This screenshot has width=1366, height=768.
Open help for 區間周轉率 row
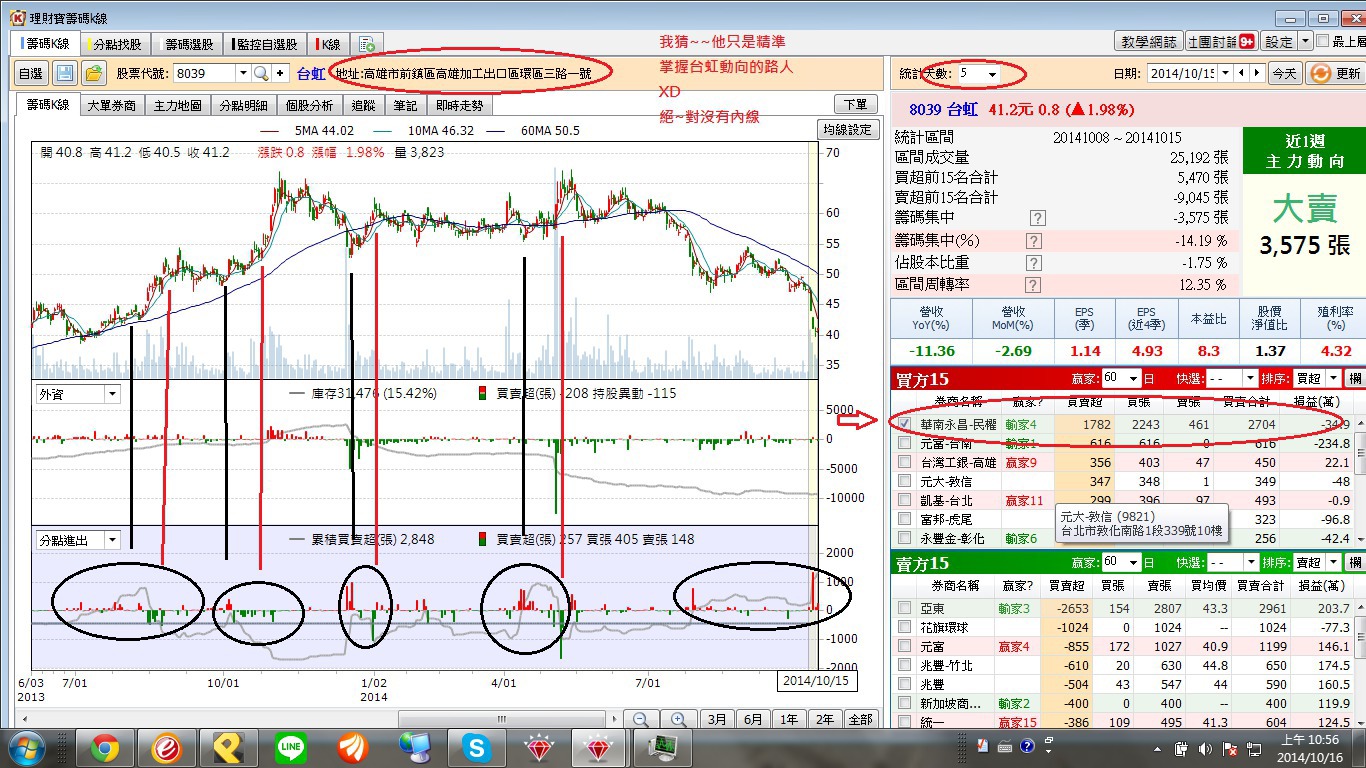1034,285
